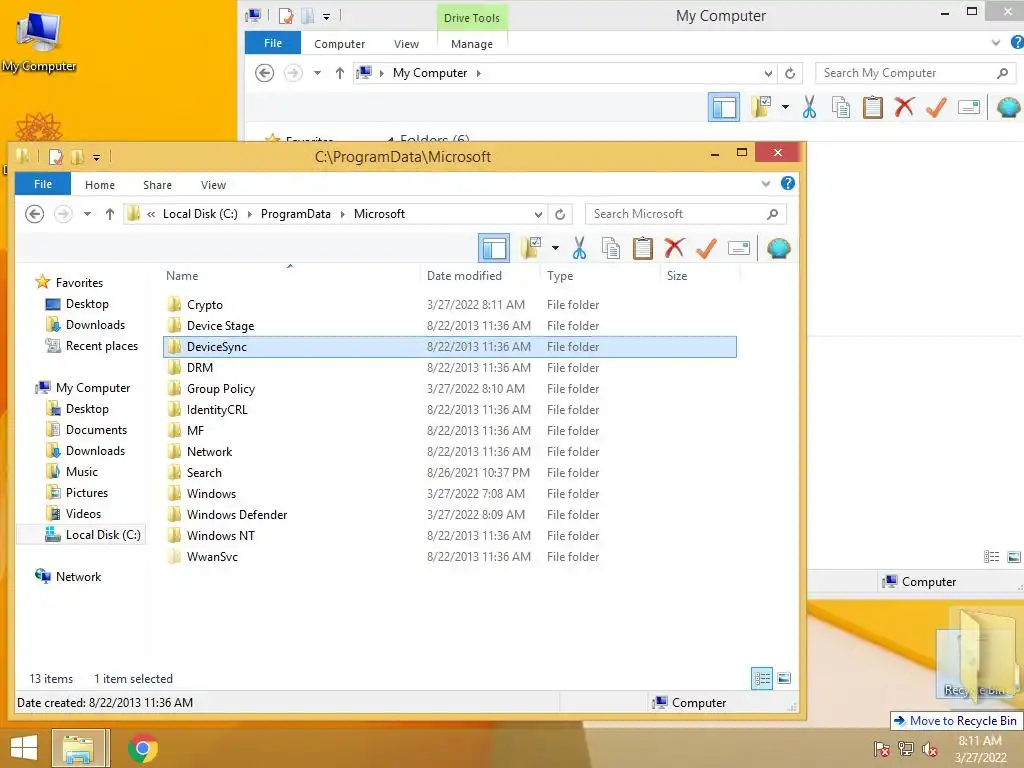Select Favorites in navigation pane

tap(79, 283)
